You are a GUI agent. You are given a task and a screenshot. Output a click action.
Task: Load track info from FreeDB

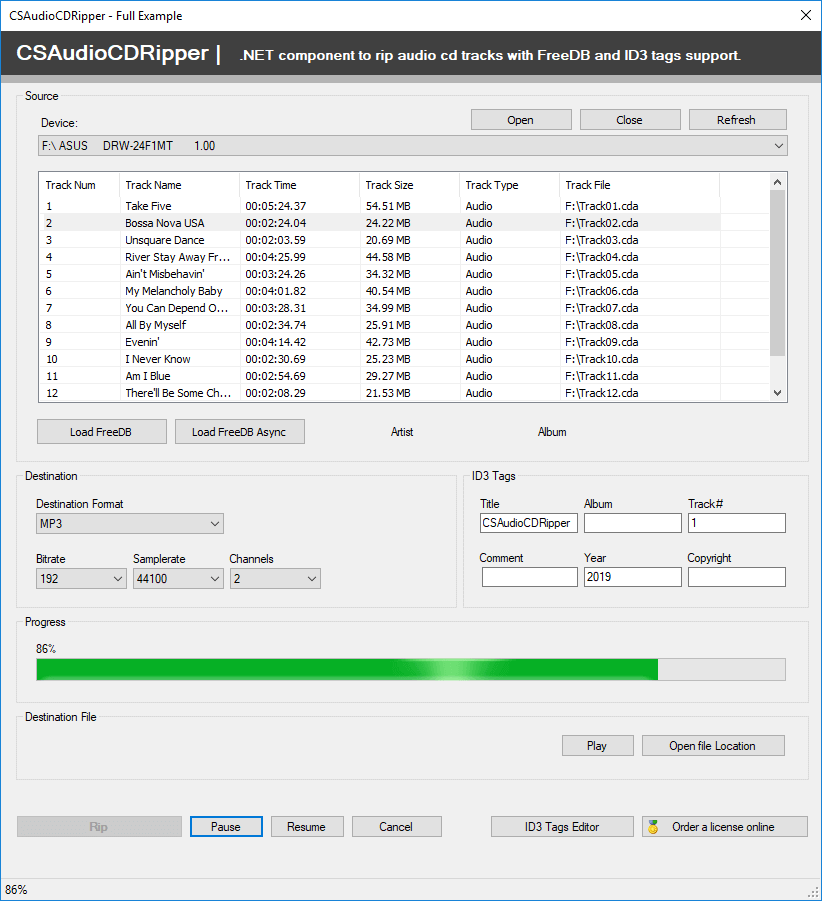click(x=101, y=431)
